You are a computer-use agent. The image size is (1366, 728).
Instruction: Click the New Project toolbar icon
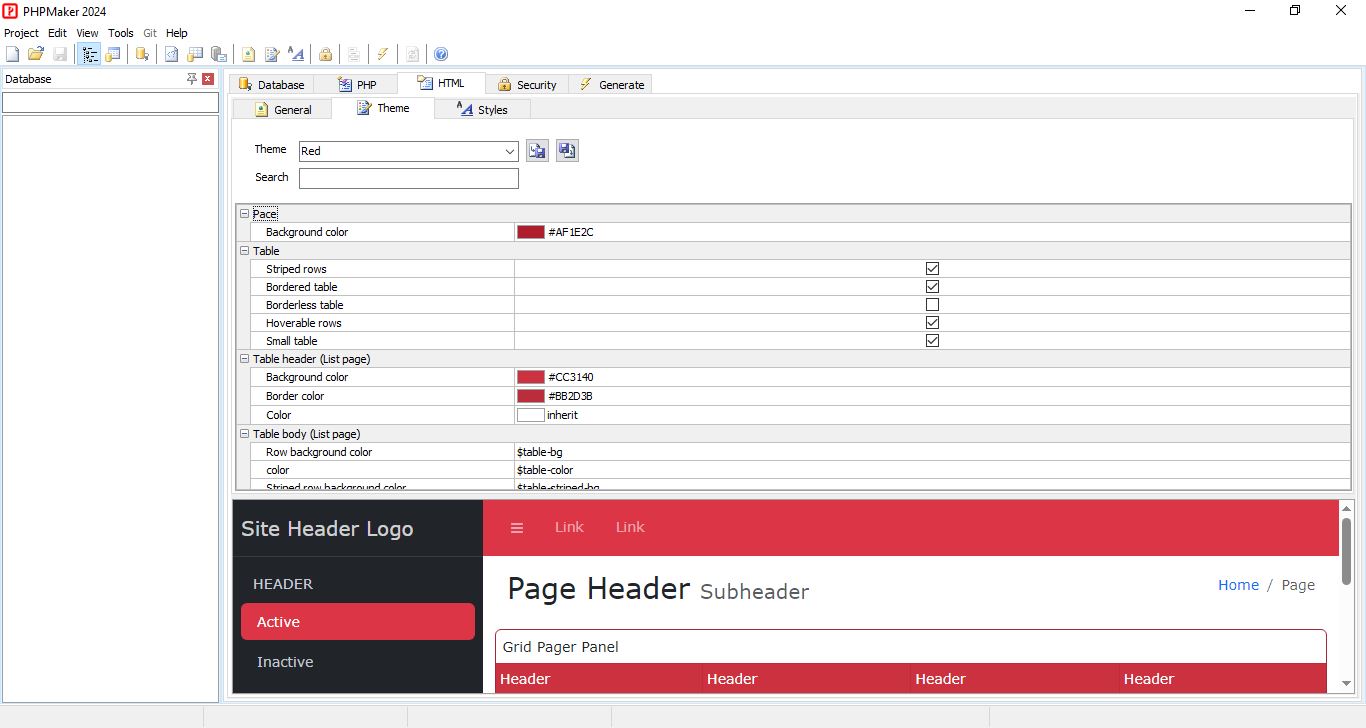12,54
